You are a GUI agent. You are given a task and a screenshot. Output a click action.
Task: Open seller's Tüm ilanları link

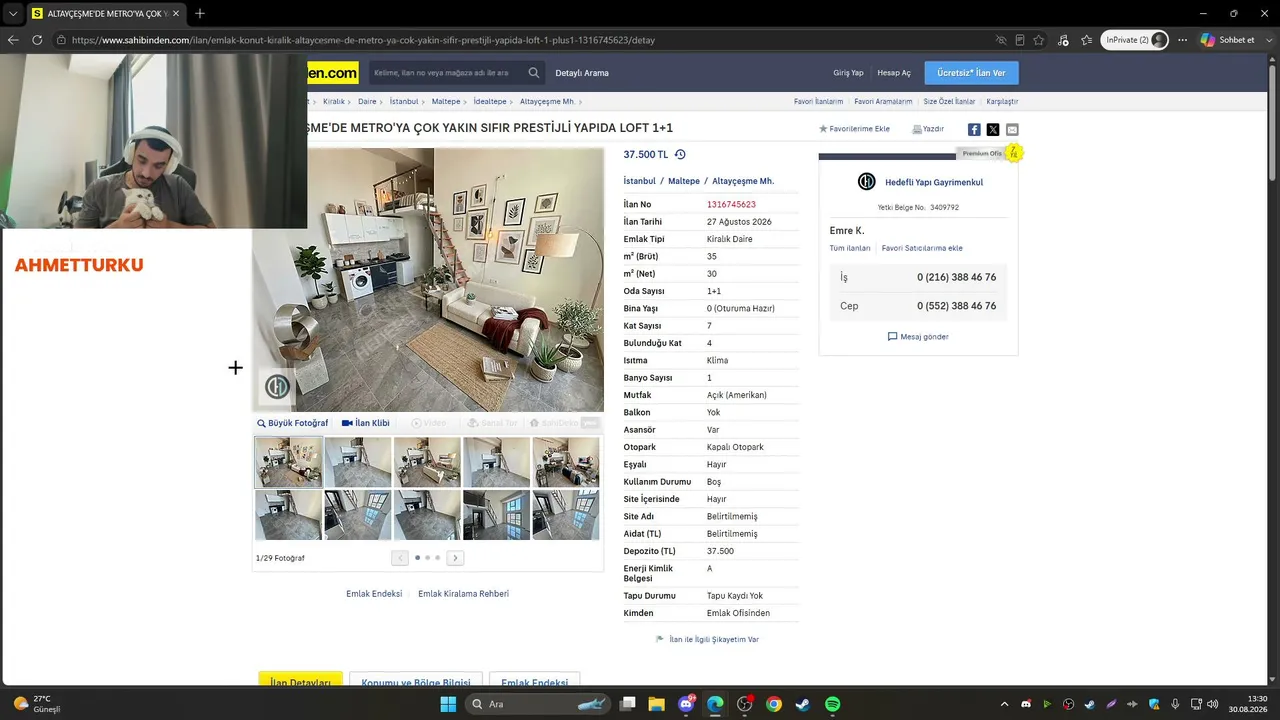pos(850,248)
